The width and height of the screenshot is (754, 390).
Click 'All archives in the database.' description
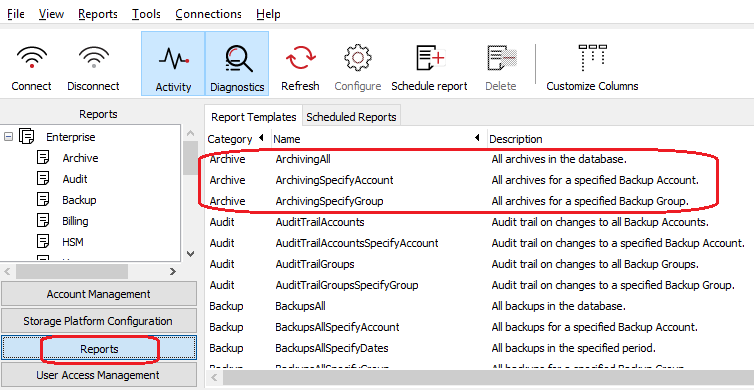tap(560, 159)
